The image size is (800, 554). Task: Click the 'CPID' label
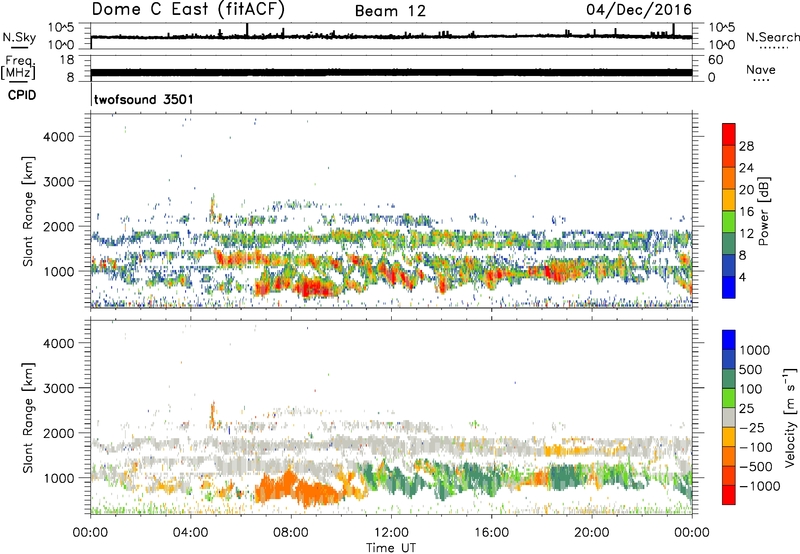pos(22,95)
